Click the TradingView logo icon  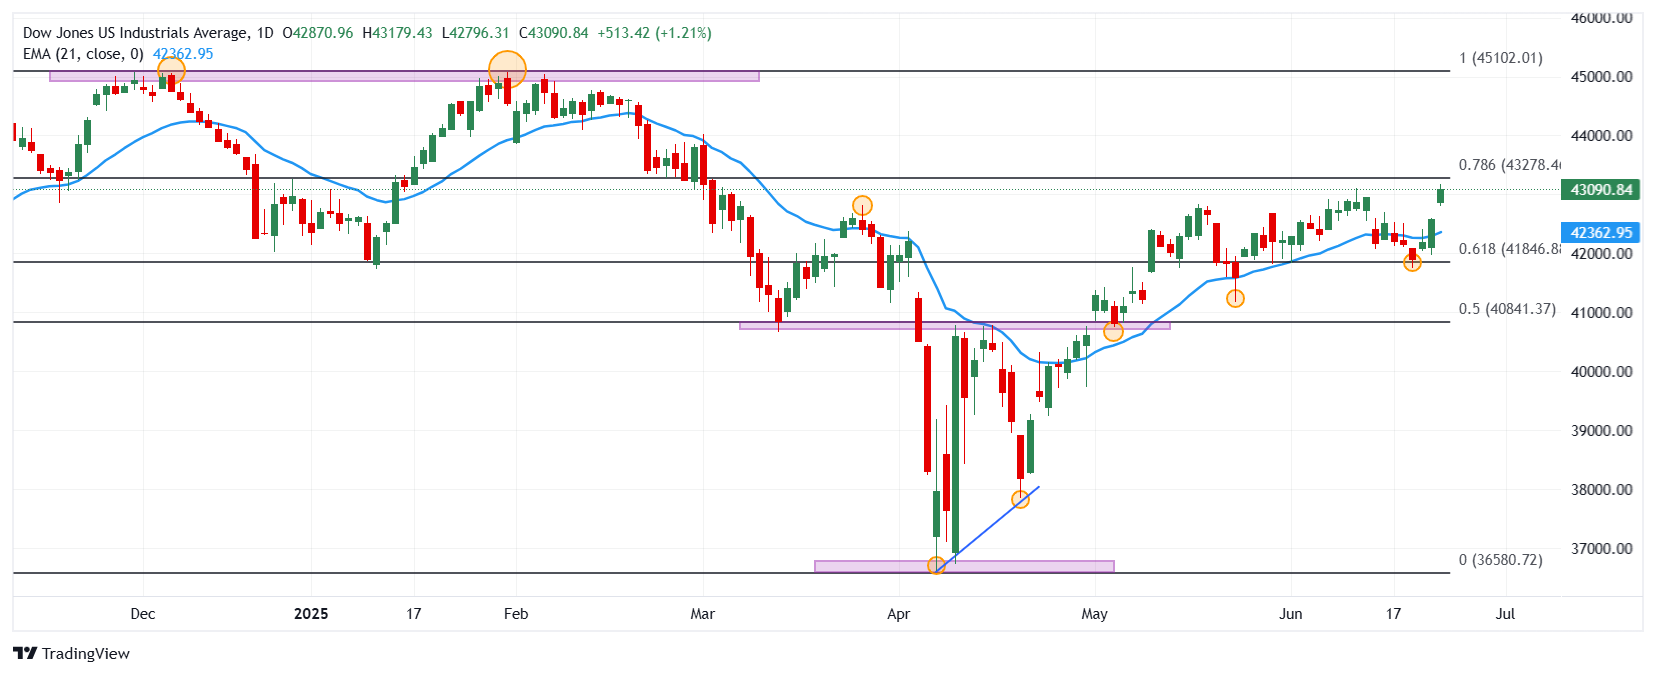[x=25, y=653]
